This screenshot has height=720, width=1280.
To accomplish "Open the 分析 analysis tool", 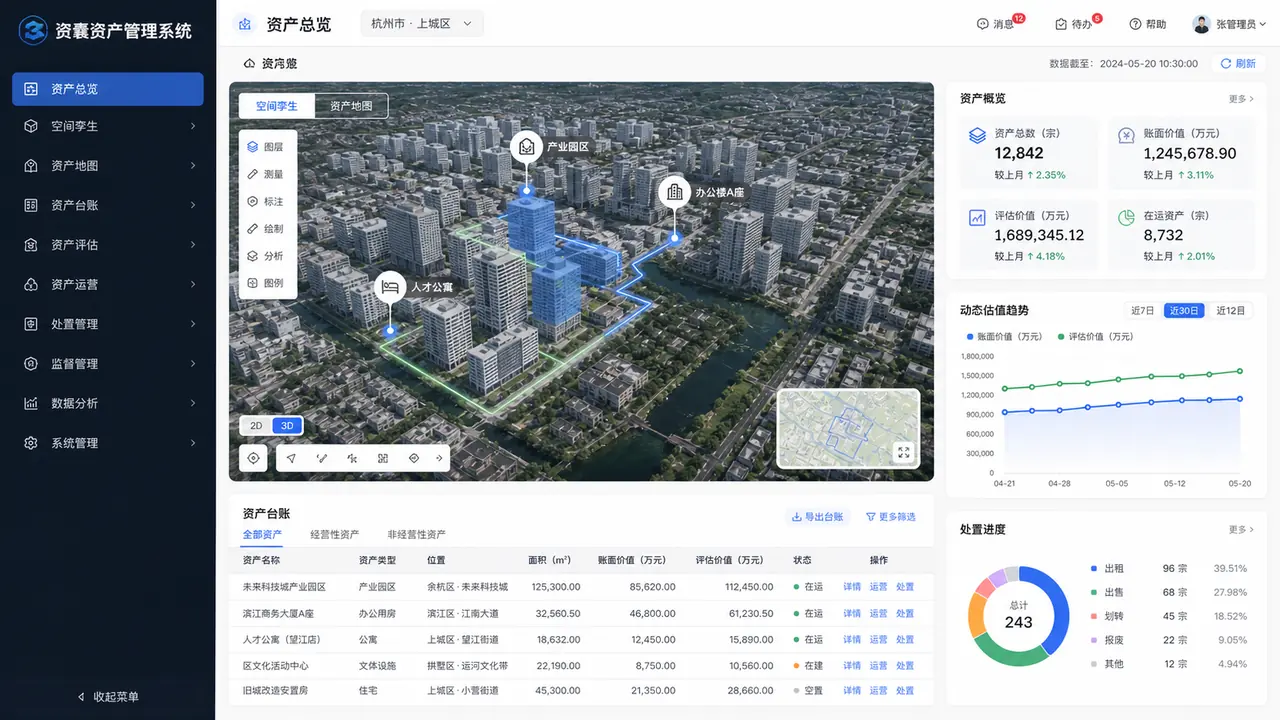I will pos(267,256).
